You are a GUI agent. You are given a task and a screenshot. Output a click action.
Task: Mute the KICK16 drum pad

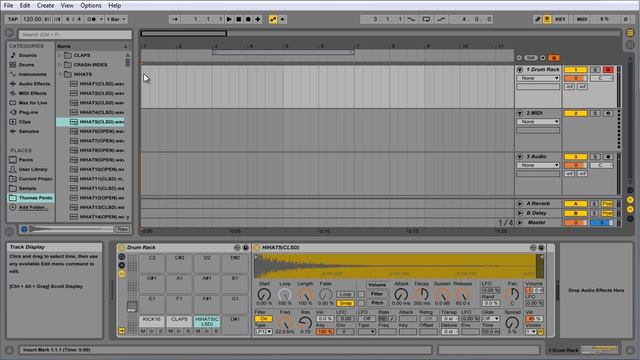pyautogui.click(x=143, y=331)
